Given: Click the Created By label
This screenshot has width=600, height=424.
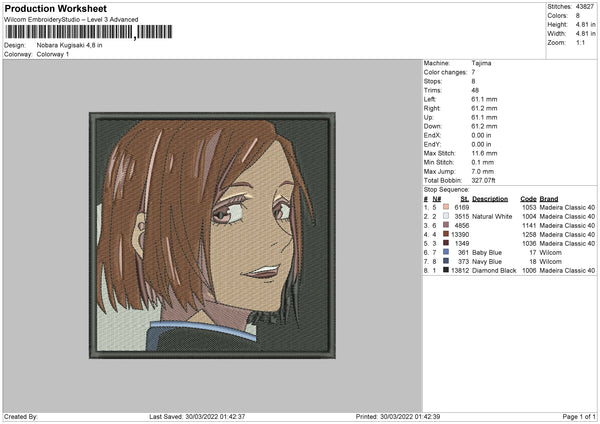Looking at the screenshot, I should [21, 417].
